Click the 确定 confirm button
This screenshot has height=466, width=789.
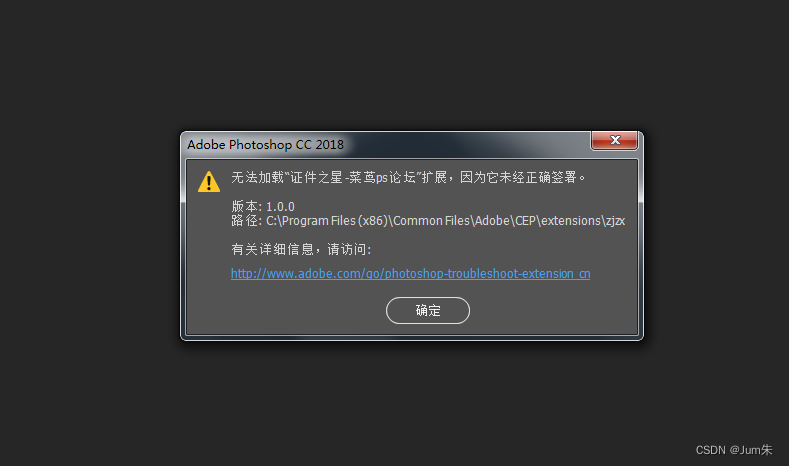(x=428, y=310)
